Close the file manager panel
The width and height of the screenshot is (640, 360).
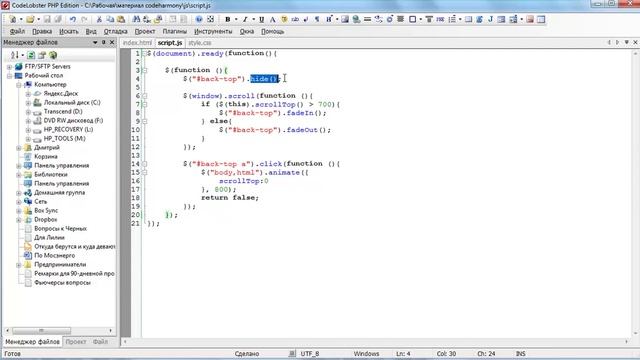point(112,42)
